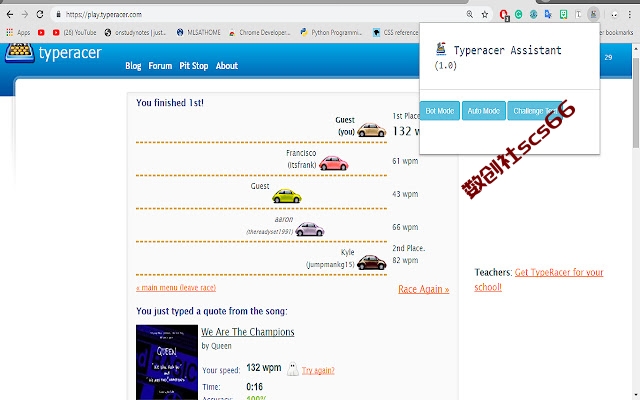640x400 pixels.
Task: Open the first red YouTube bookmark icon
Action: [x=41, y=32]
